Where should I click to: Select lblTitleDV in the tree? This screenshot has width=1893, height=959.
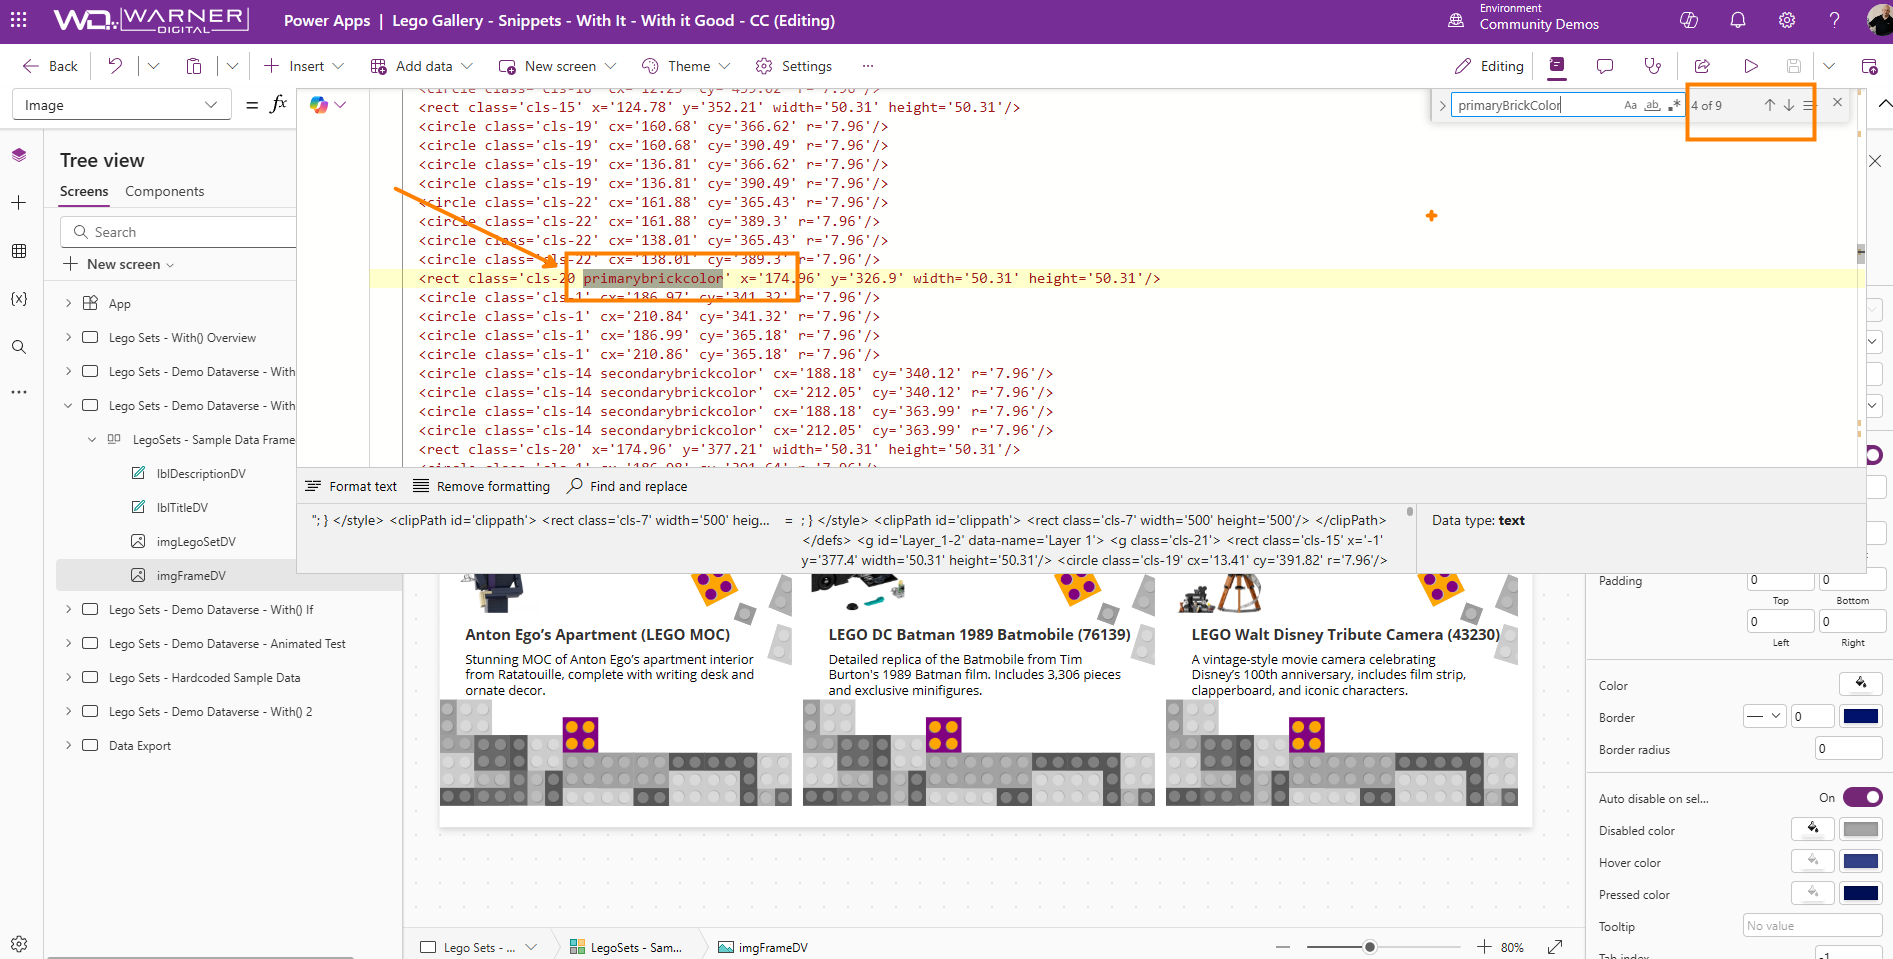coord(182,507)
